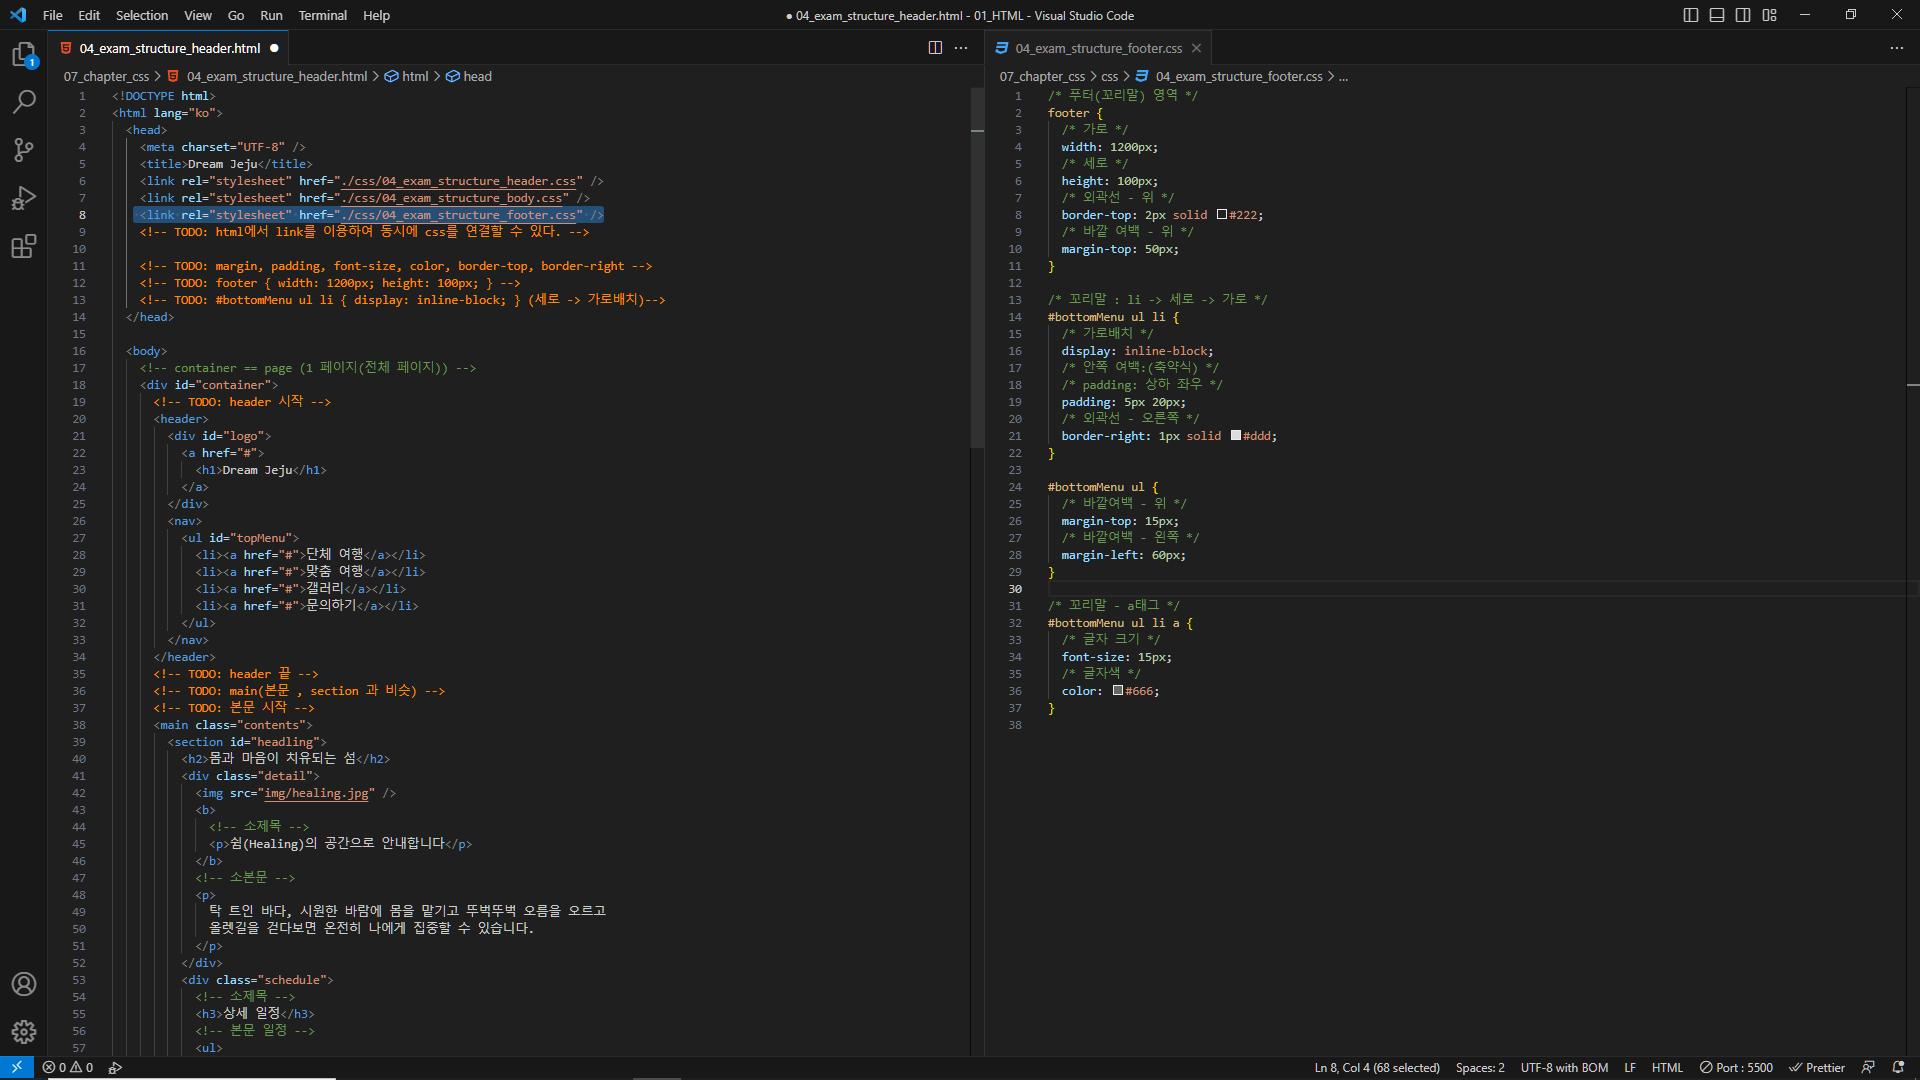Expand the head breadcrumb item

[477, 76]
